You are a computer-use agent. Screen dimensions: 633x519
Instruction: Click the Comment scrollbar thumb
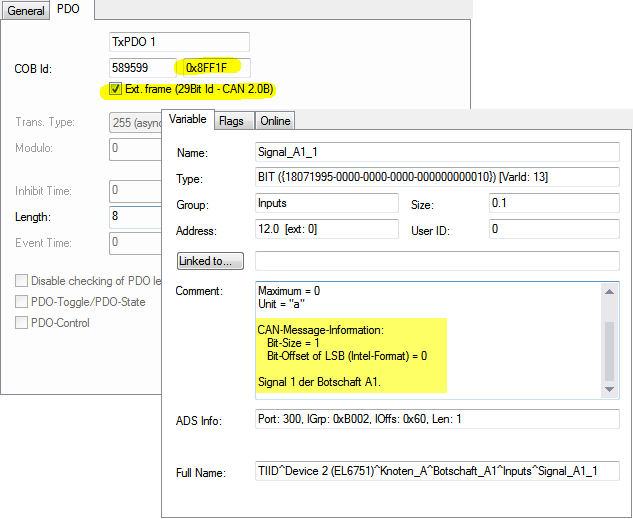click(x=610, y=351)
